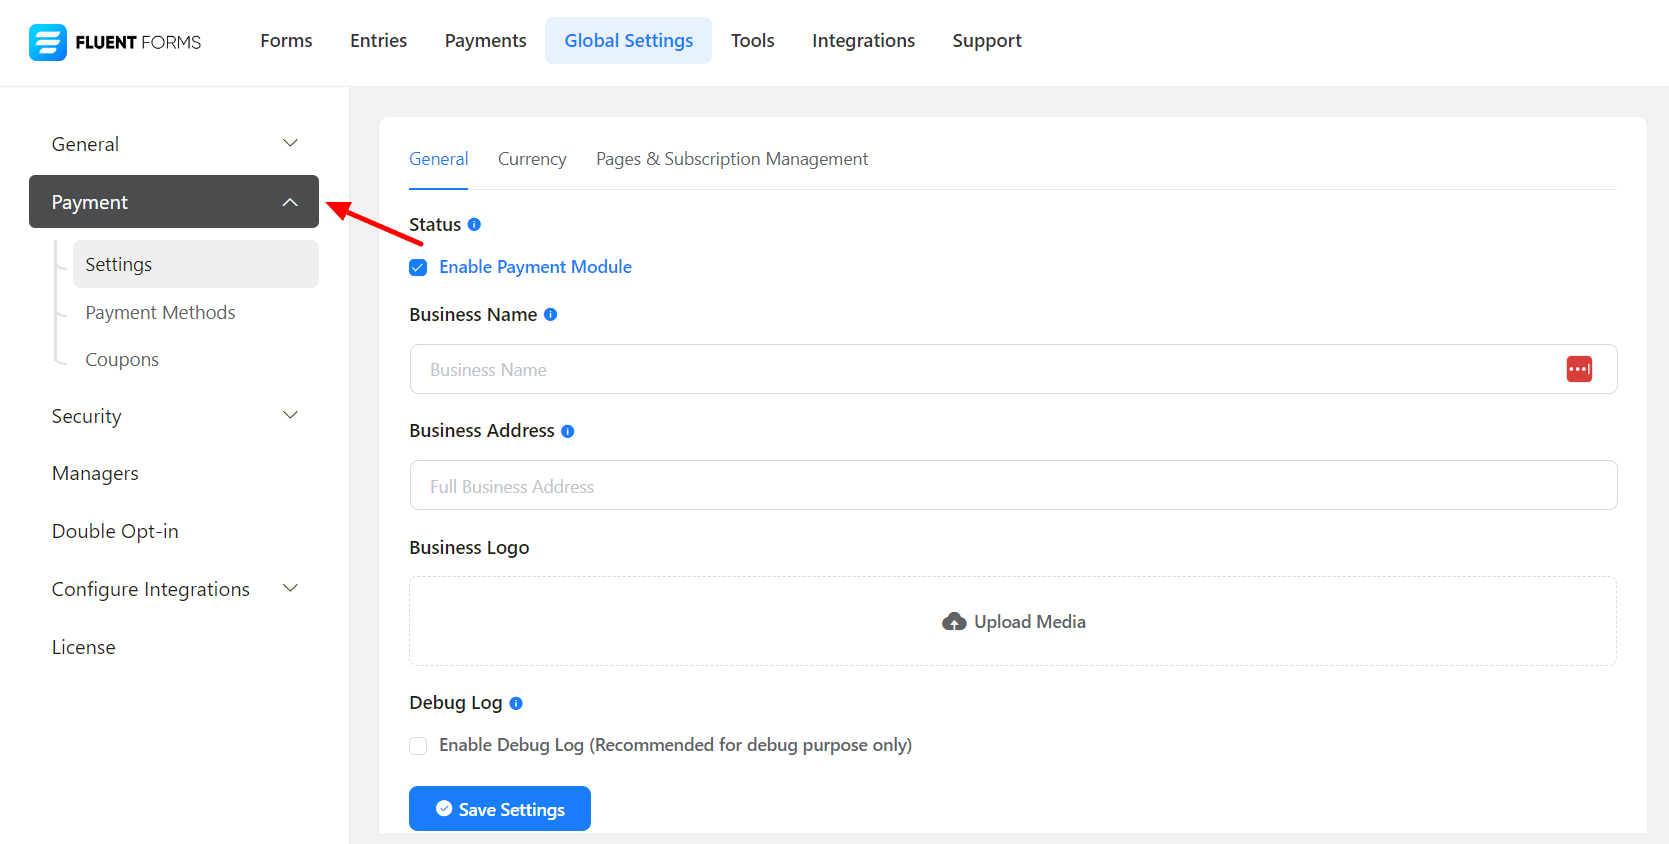Click the red shortcode icon in Business Name field
The height and width of the screenshot is (844, 1669).
[x=1579, y=369]
